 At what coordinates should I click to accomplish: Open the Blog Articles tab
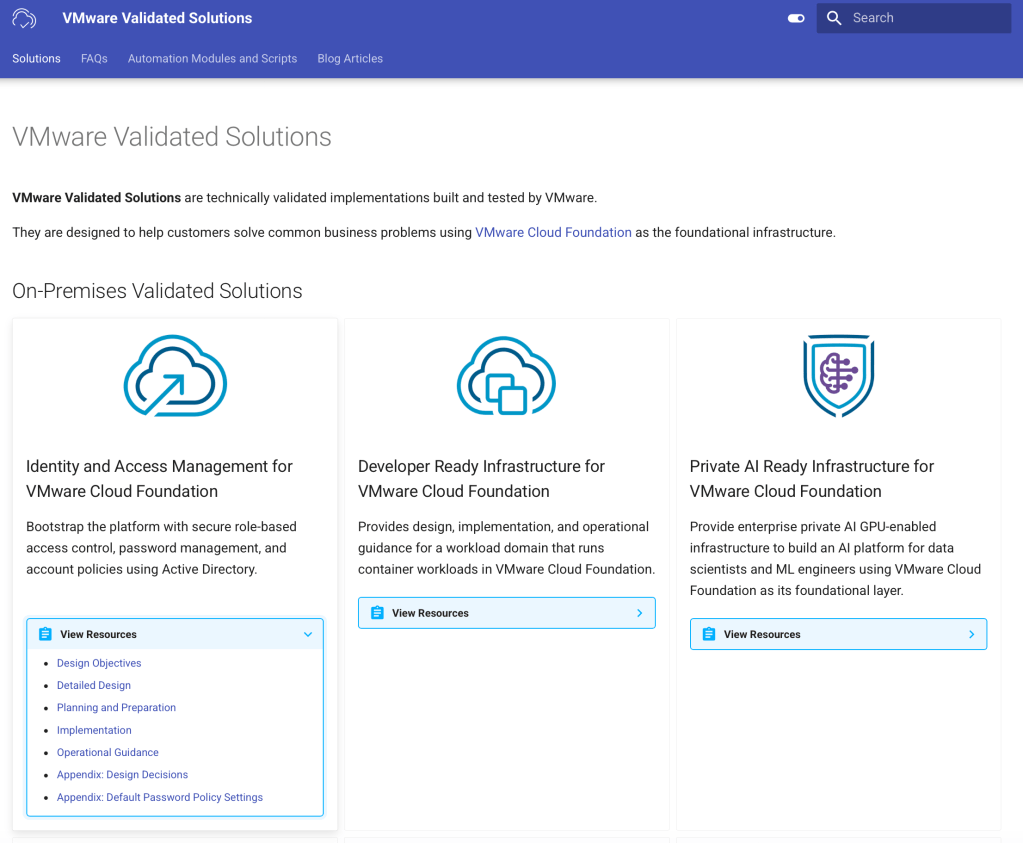pos(350,59)
